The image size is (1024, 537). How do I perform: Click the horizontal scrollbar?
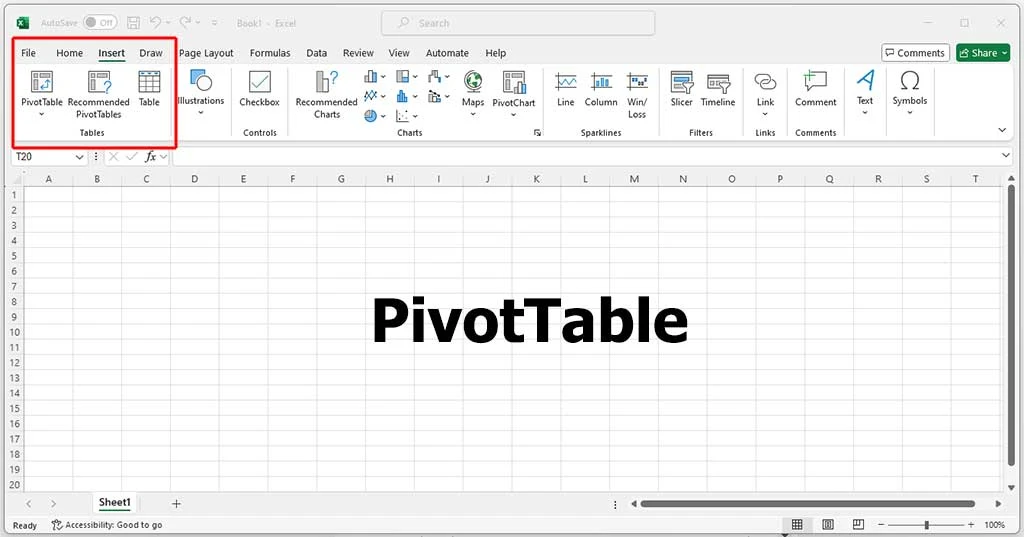coord(808,504)
